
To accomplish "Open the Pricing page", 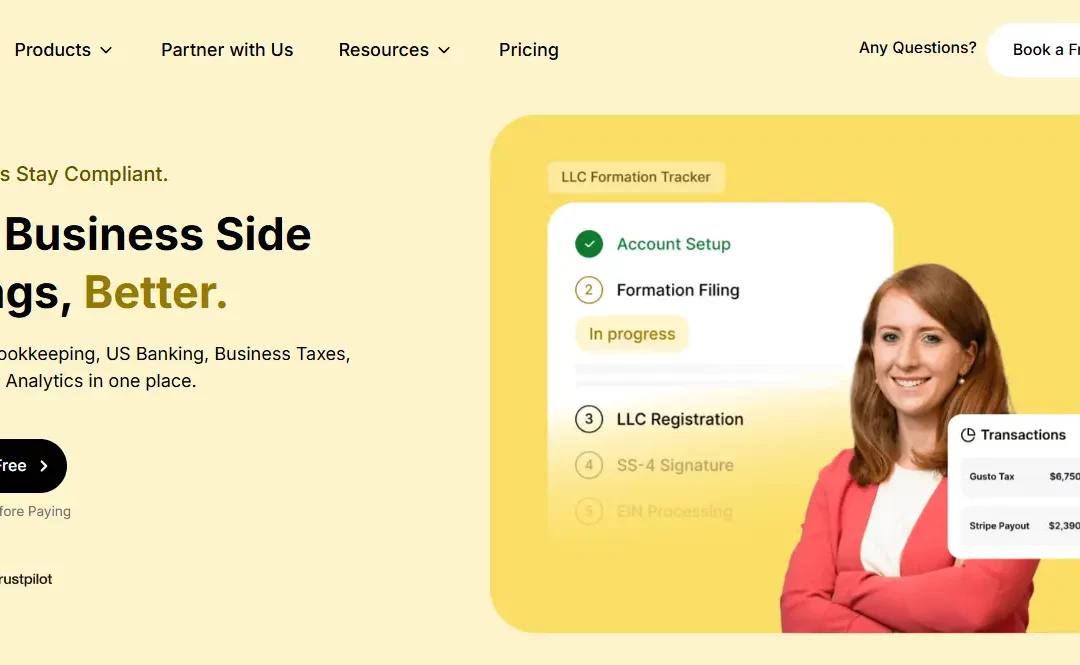I will (528, 50).
